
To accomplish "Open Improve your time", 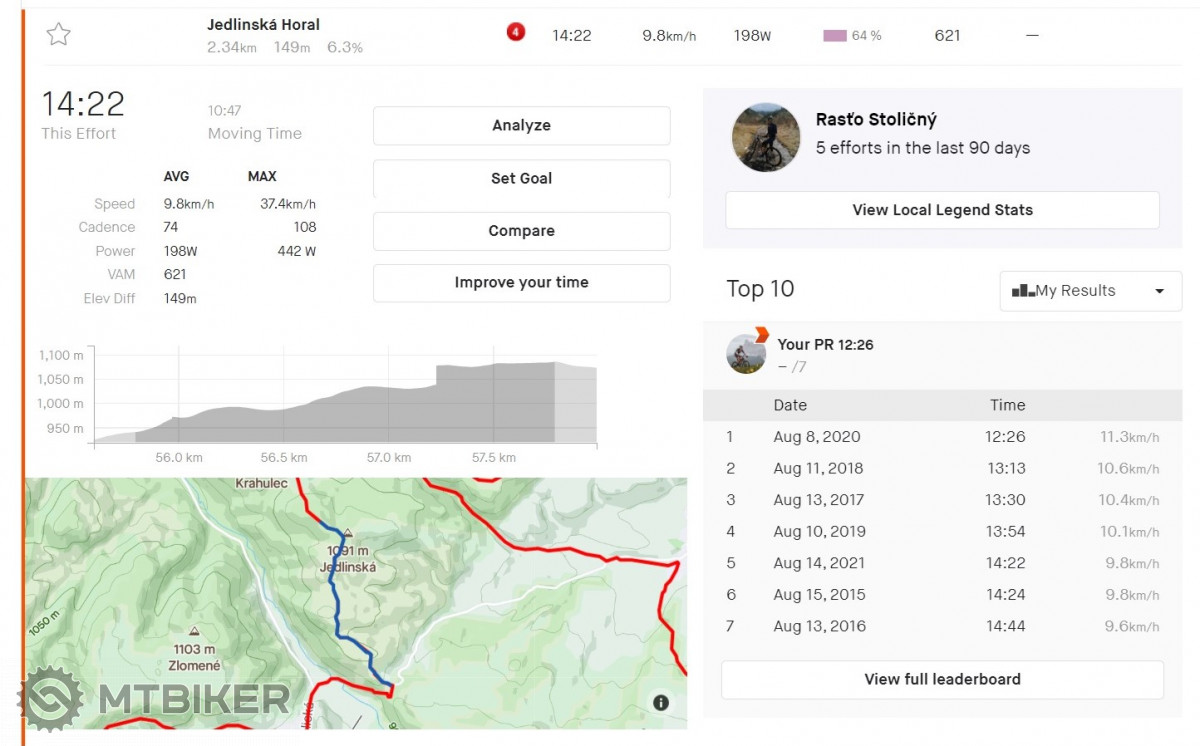I will click(x=521, y=283).
